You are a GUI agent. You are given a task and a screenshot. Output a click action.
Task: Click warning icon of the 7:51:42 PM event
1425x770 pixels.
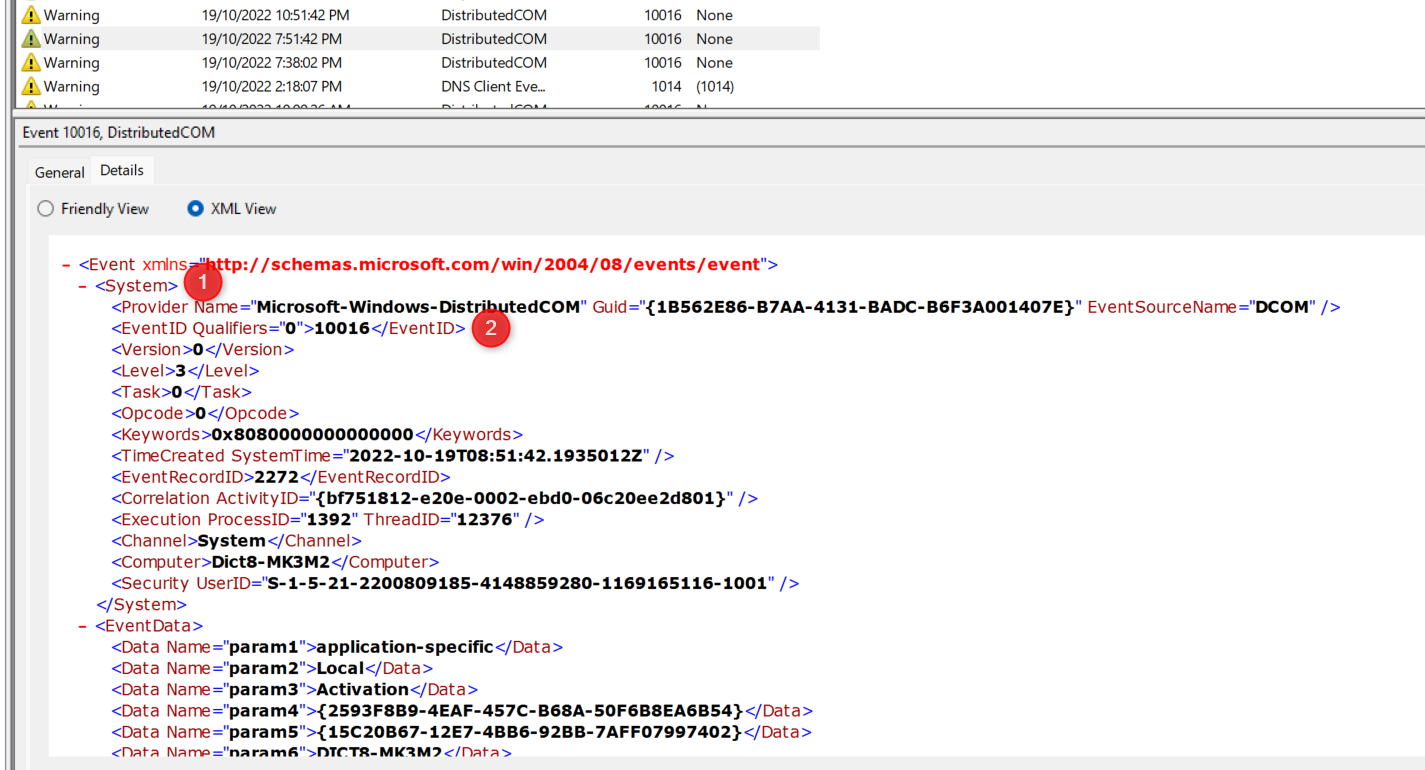point(31,39)
